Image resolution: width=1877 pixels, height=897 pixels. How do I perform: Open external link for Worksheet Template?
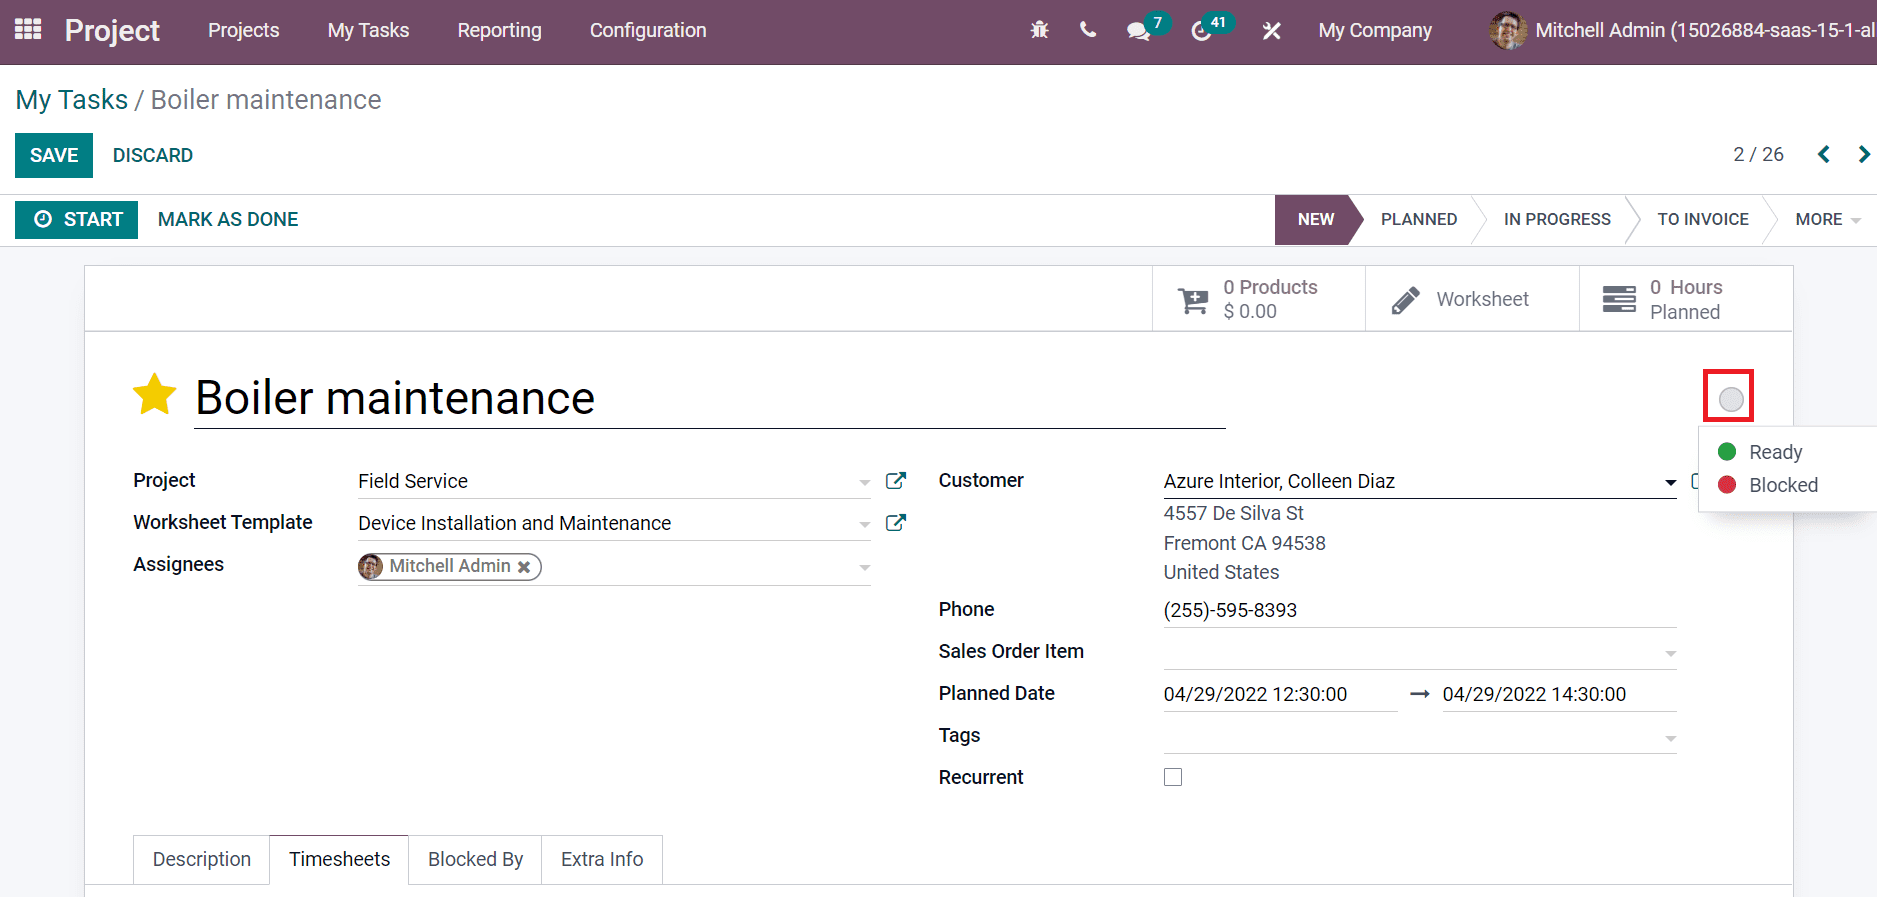896,523
